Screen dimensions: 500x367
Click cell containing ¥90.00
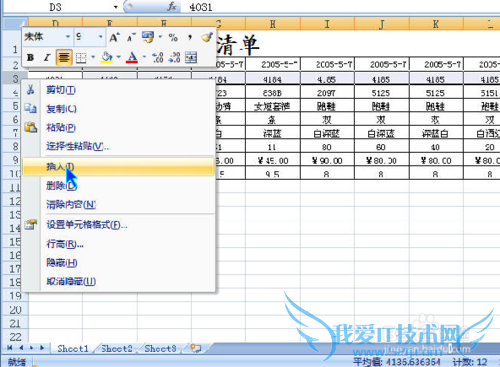pyautogui.click(x=327, y=161)
